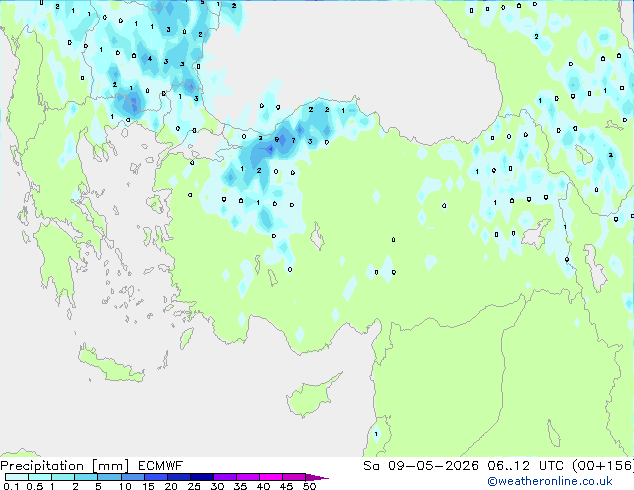Click the 0.1–0.5 mm palest legend swatch
The image size is (634, 490).
click(x=17, y=477)
